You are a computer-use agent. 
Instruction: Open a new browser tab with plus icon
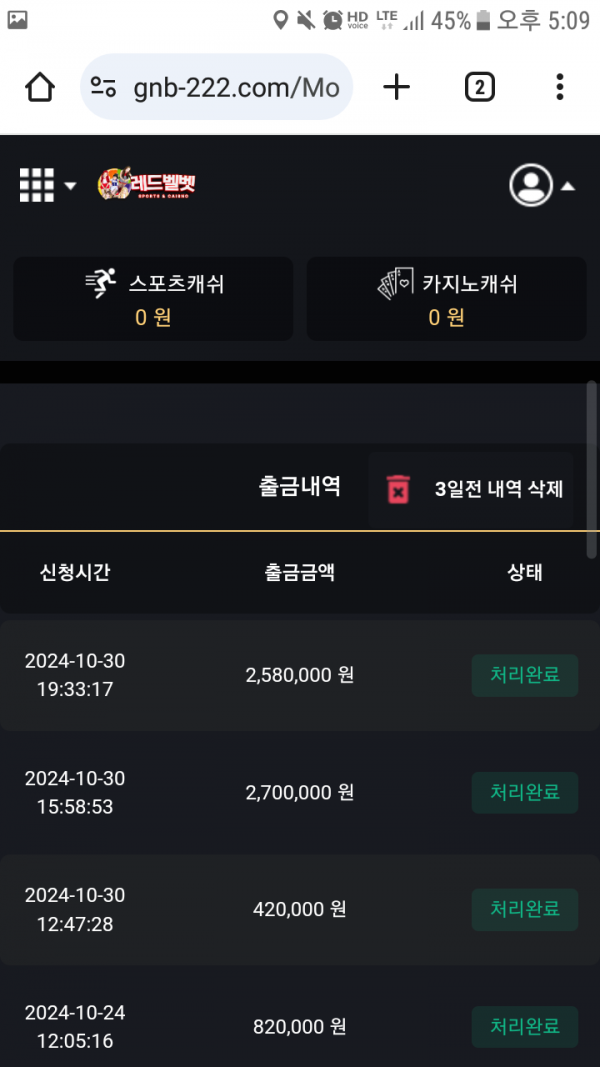coord(397,88)
